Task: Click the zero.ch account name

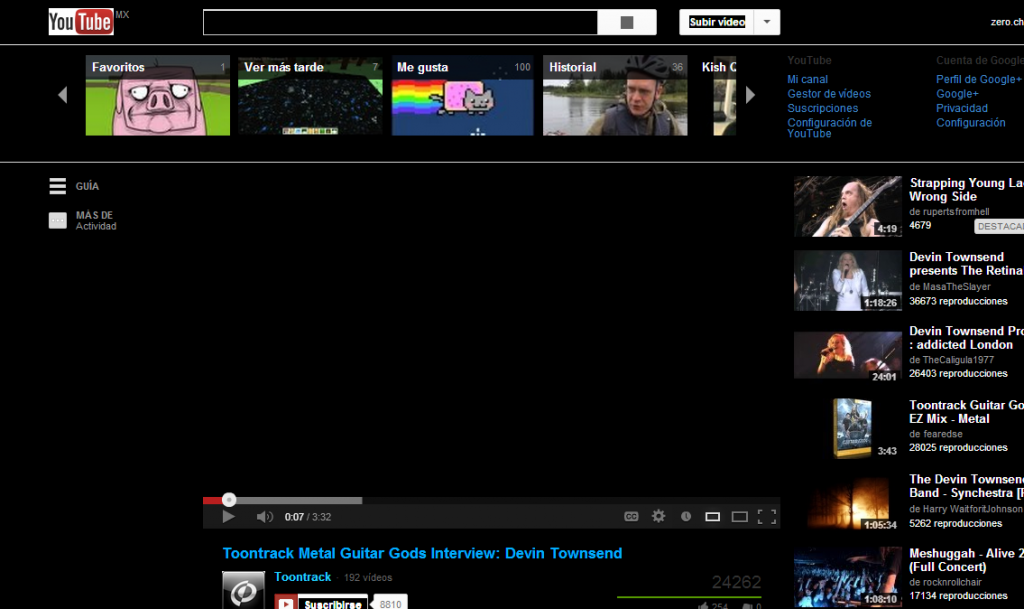Action: [1007, 22]
